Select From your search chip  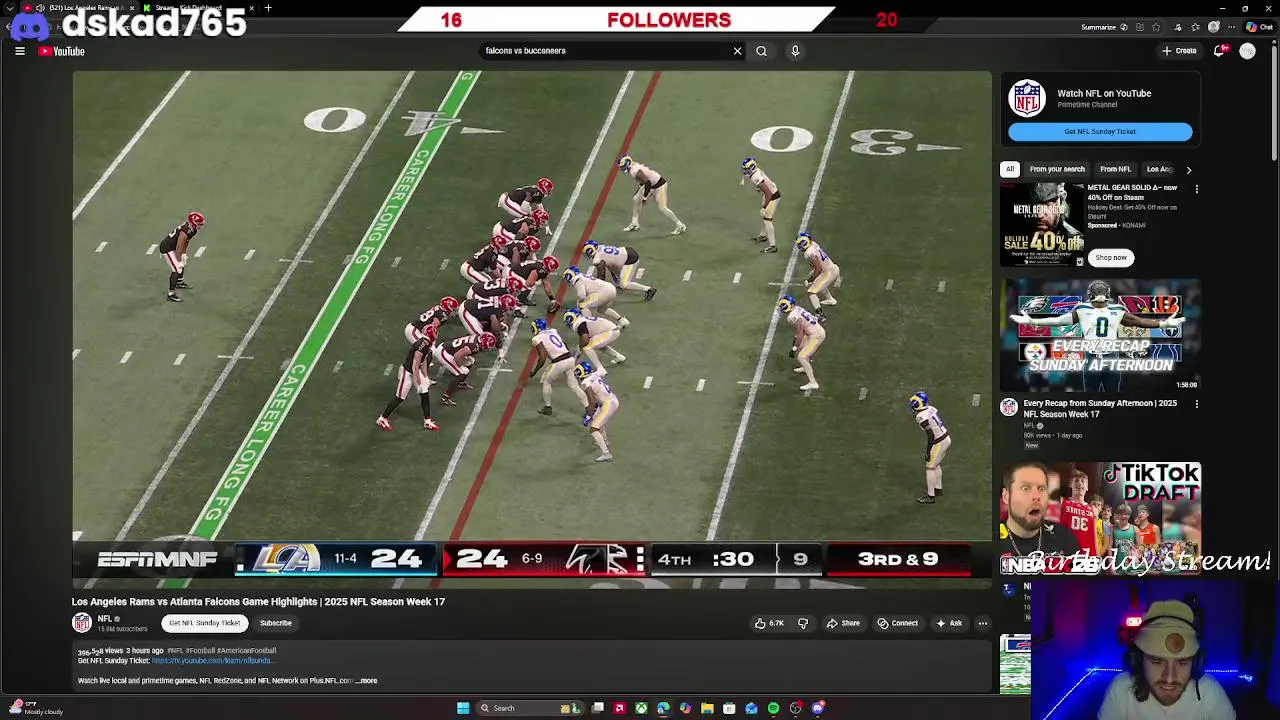pyautogui.click(x=1057, y=169)
